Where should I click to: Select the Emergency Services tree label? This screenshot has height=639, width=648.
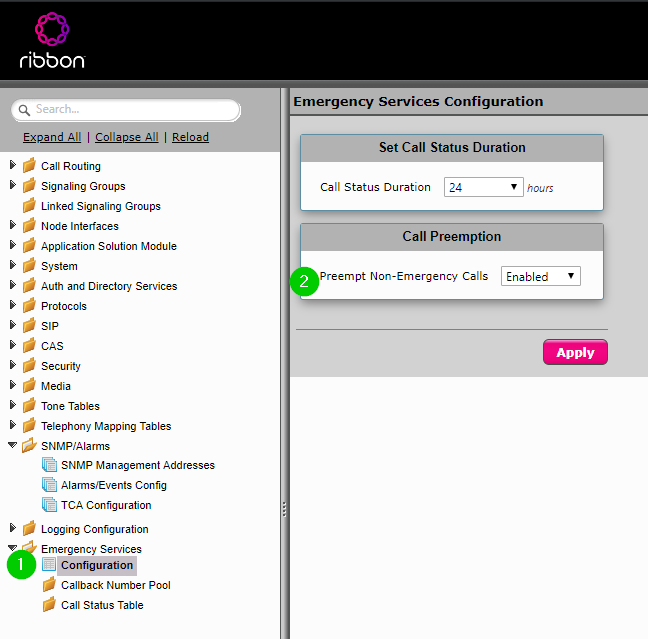pos(91,549)
